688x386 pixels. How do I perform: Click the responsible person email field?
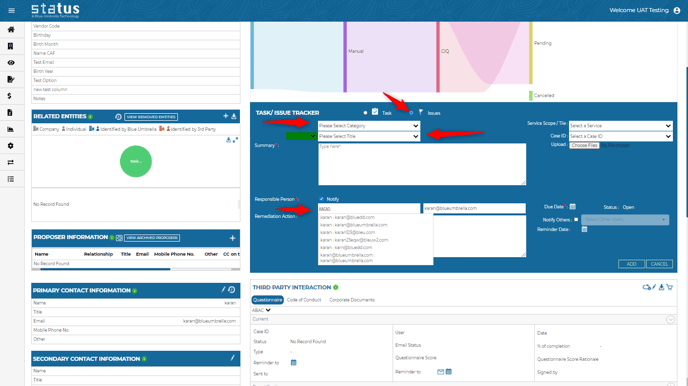click(474, 208)
